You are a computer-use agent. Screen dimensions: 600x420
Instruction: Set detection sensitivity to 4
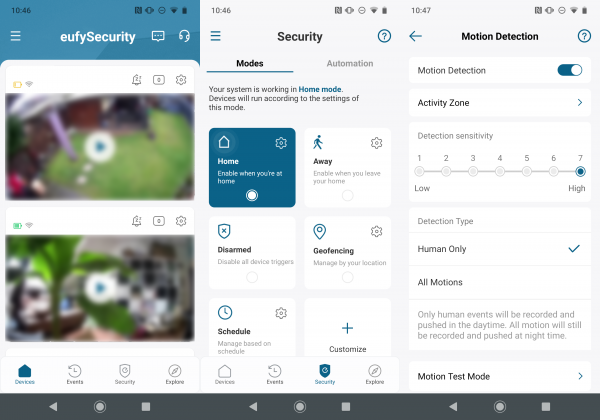(x=500, y=171)
